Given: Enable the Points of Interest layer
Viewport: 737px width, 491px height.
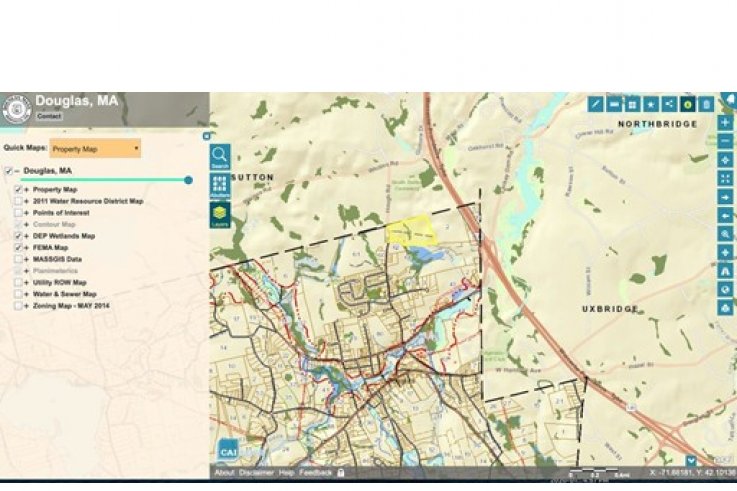Looking at the screenshot, I should pos(19,213).
